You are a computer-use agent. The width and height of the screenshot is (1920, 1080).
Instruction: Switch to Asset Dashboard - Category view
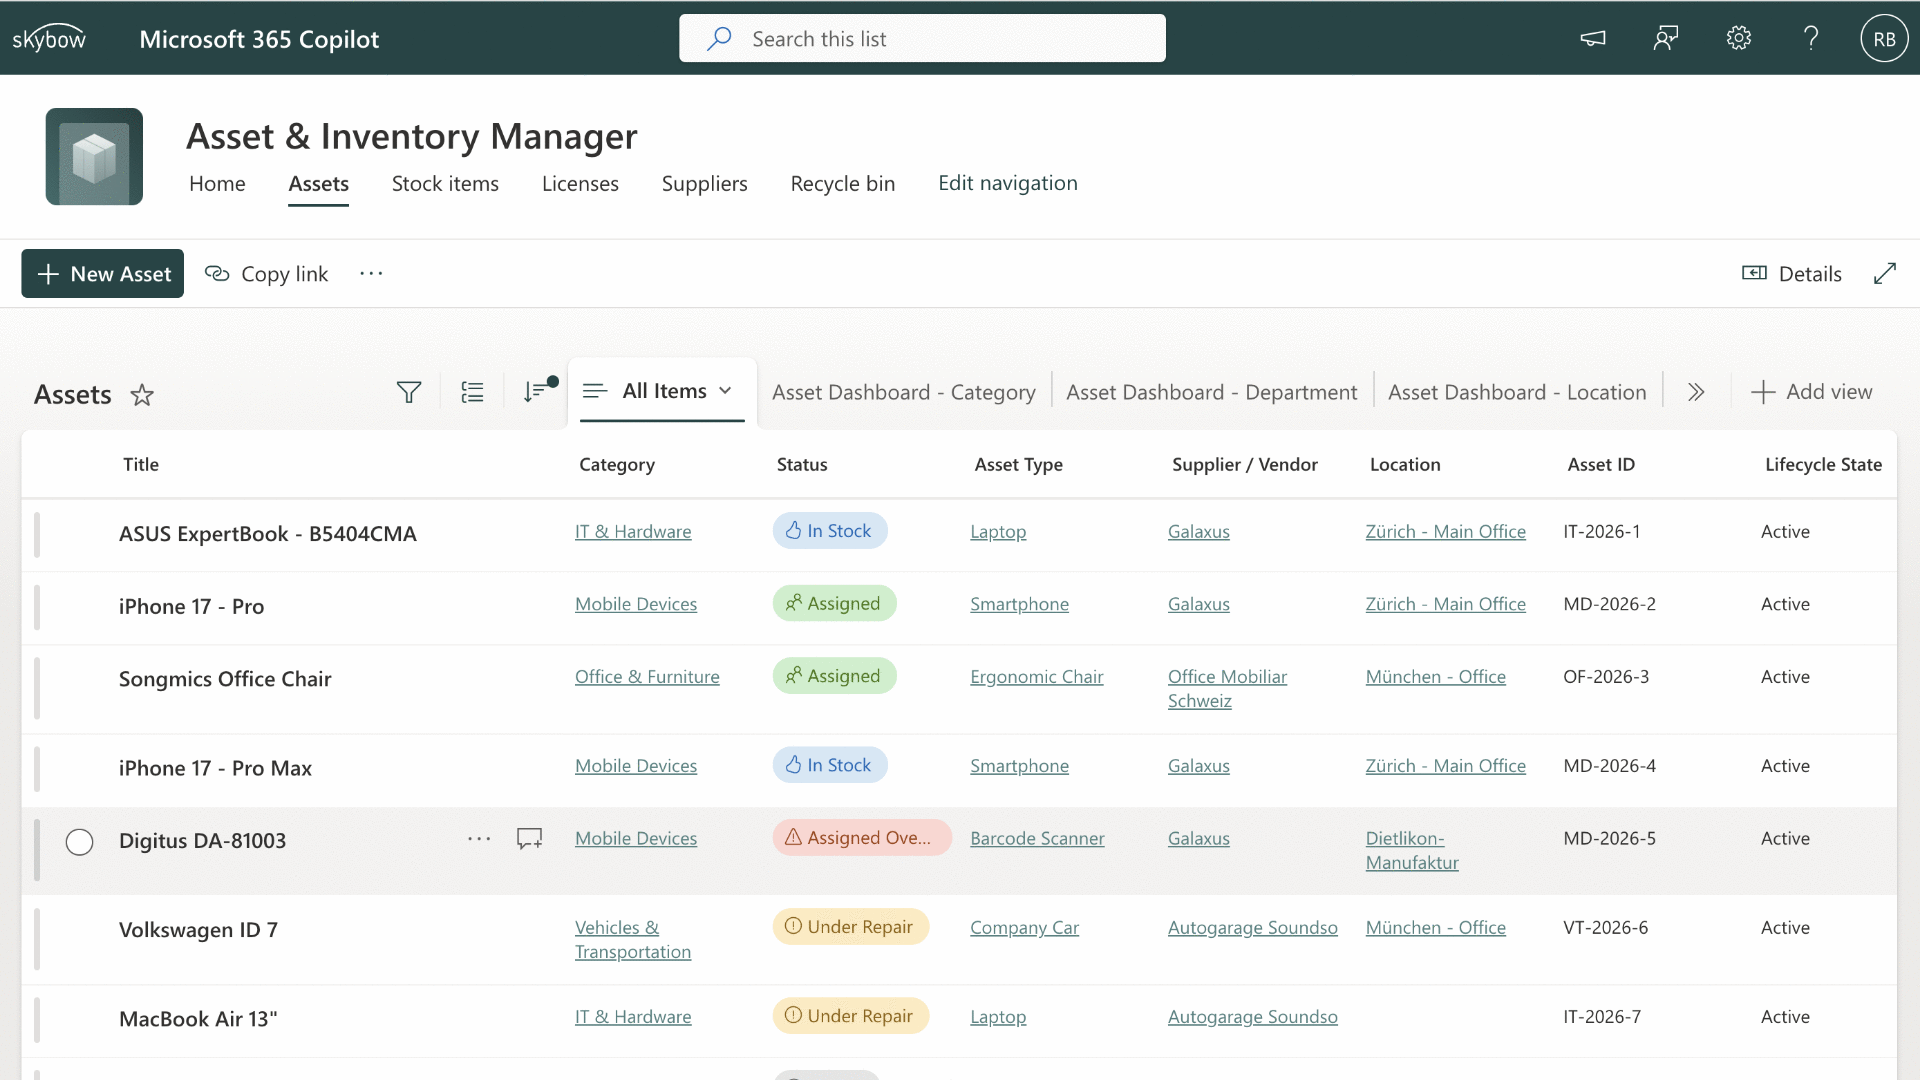pyautogui.click(x=904, y=392)
